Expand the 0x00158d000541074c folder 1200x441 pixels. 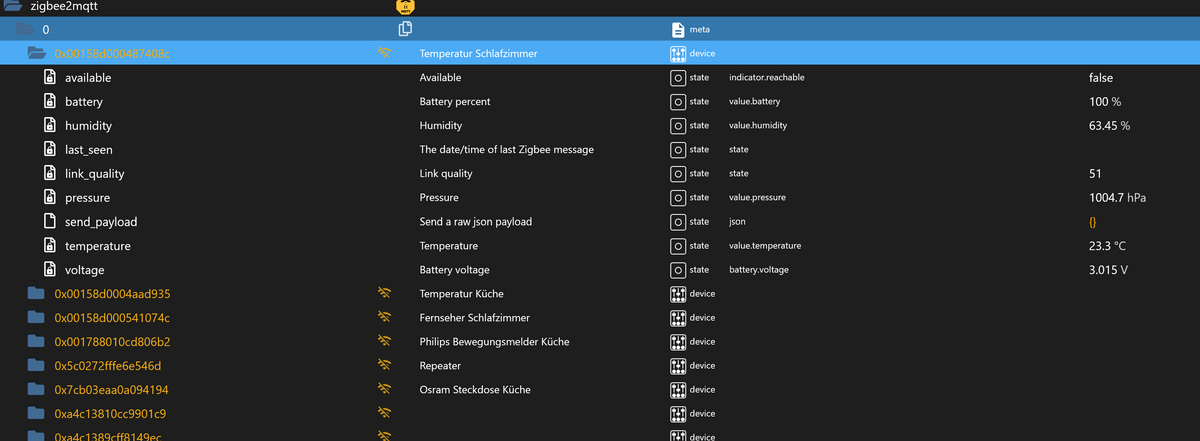click(x=37, y=317)
